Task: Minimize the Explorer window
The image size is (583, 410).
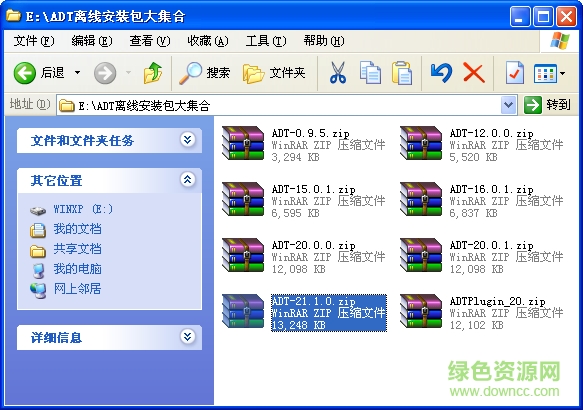Action: click(520, 16)
